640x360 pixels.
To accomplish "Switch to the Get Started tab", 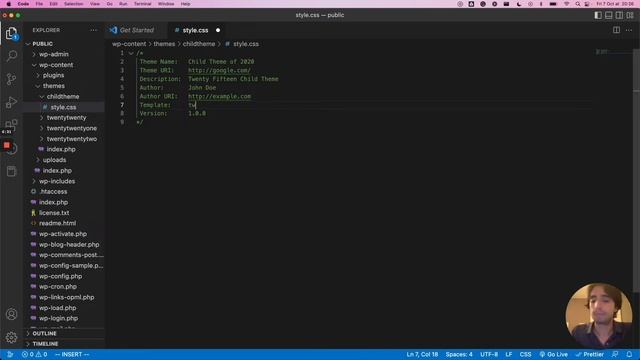I will (x=136, y=30).
